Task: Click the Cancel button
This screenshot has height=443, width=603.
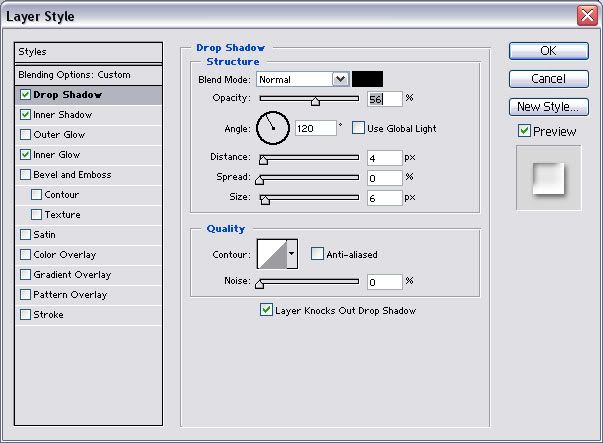Action: pyautogui.click(x=549, y=79)
